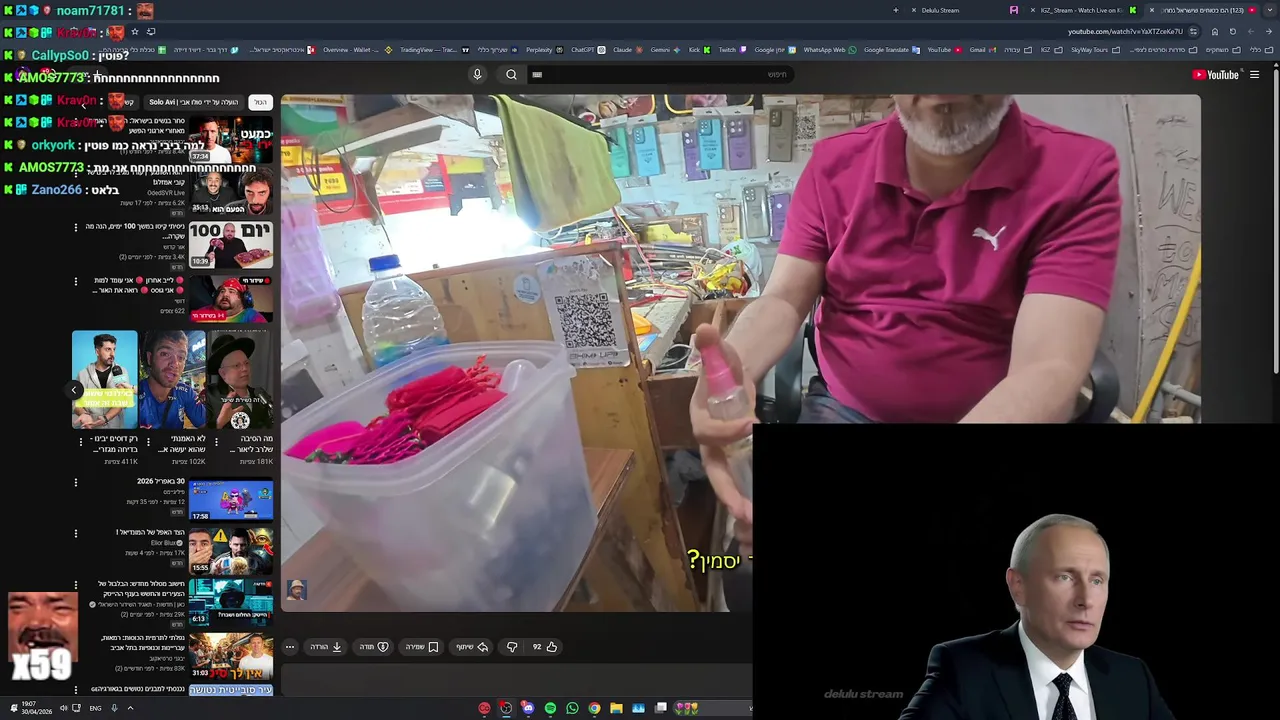Open the 35:13 OdedSVR Live video thumbnail
This screenshot has height=720, width=1280.
pyautogui.click(x=231, y=192)
